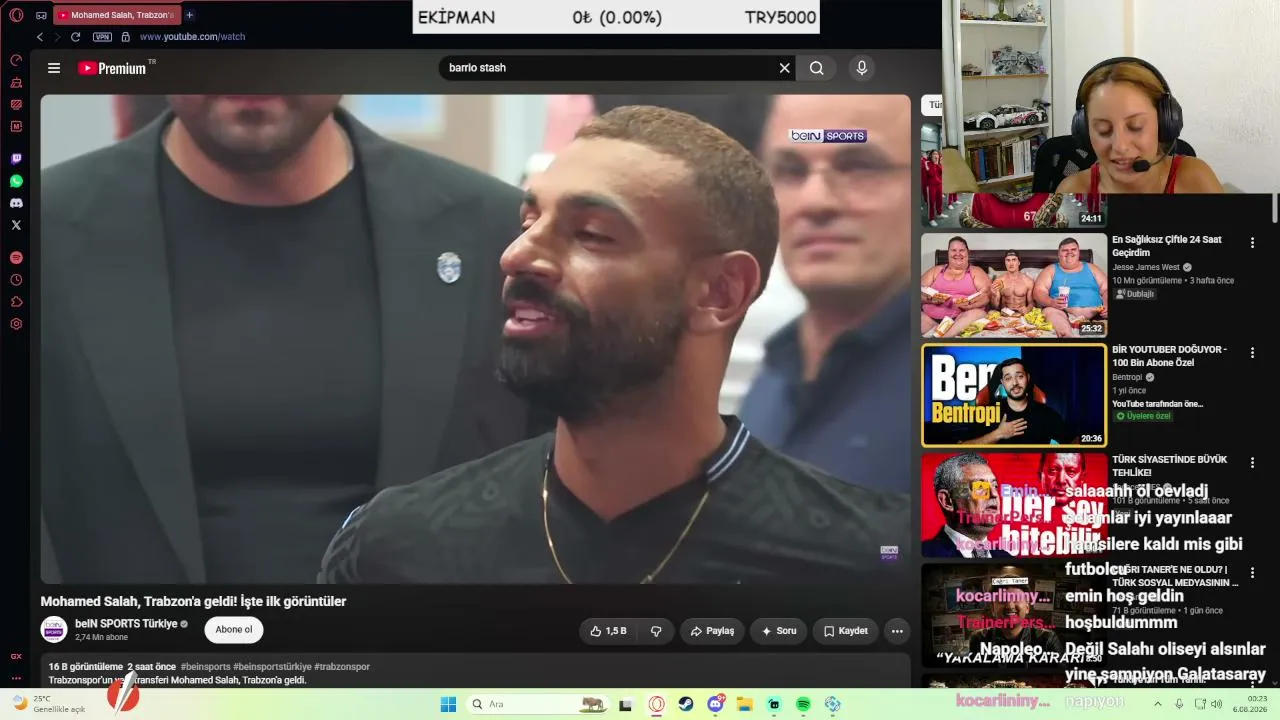1280x720 pixels.
Task: Ask about the video with Soru
Action: (x=779, y=631)
